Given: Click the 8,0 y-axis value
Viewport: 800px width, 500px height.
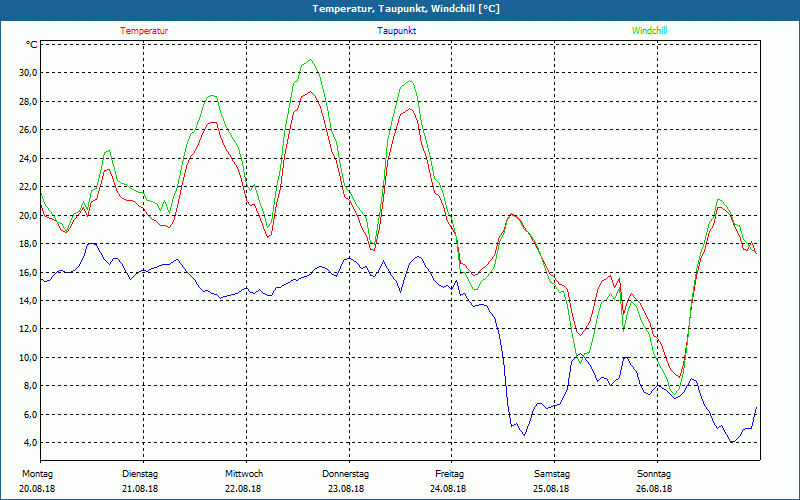Looking at the screenshot, I should tap(30, 386).
